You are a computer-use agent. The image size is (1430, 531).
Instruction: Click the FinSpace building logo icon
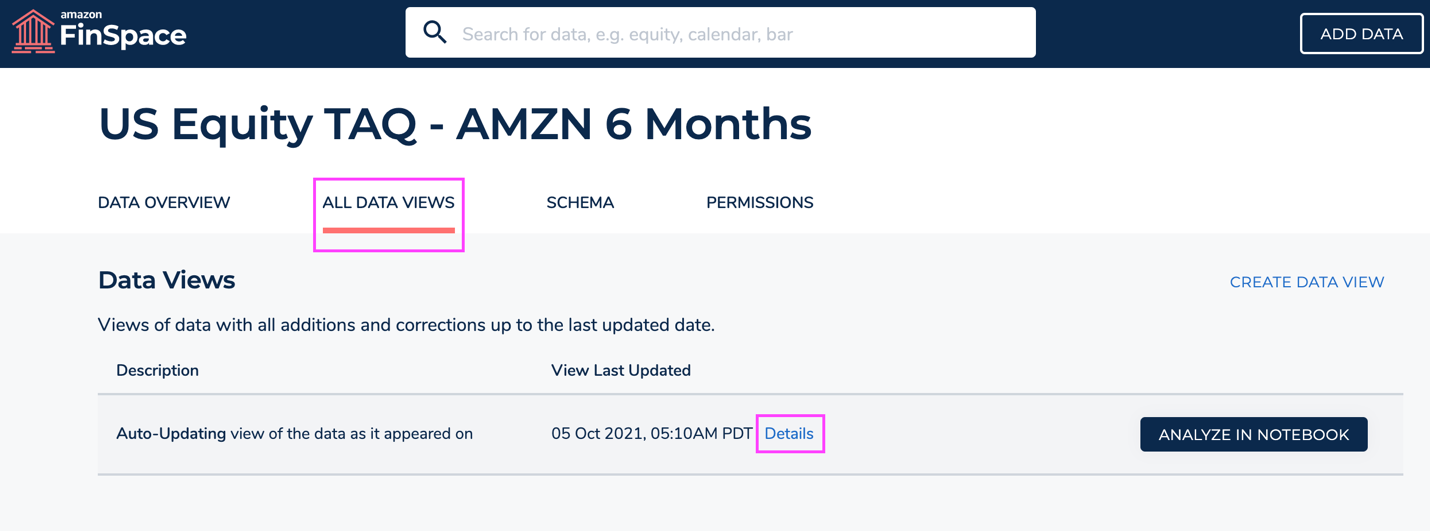(x=33, y=31)
